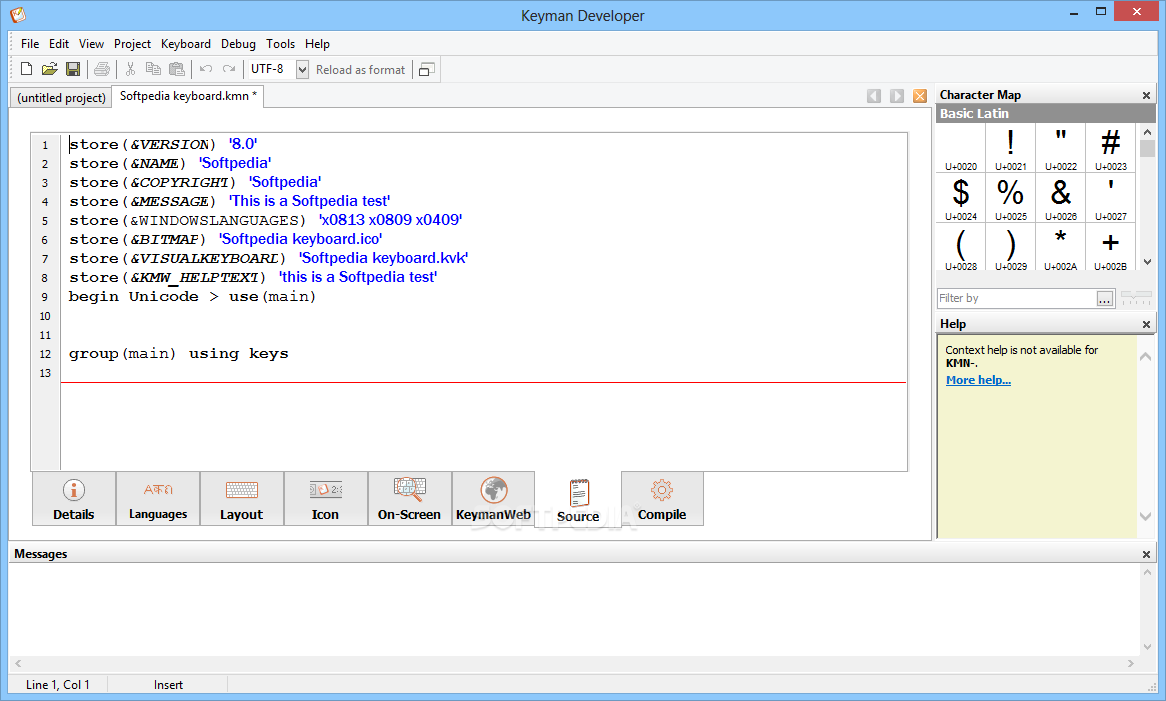Open the Edit menu

pyautogui.click(x=59, y=44)
